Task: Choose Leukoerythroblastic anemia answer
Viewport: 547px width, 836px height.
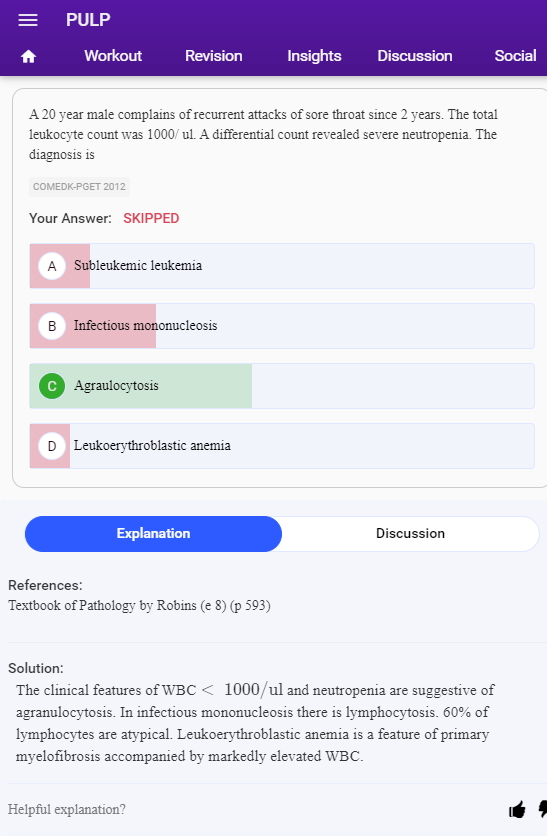Action: (282, 446)
